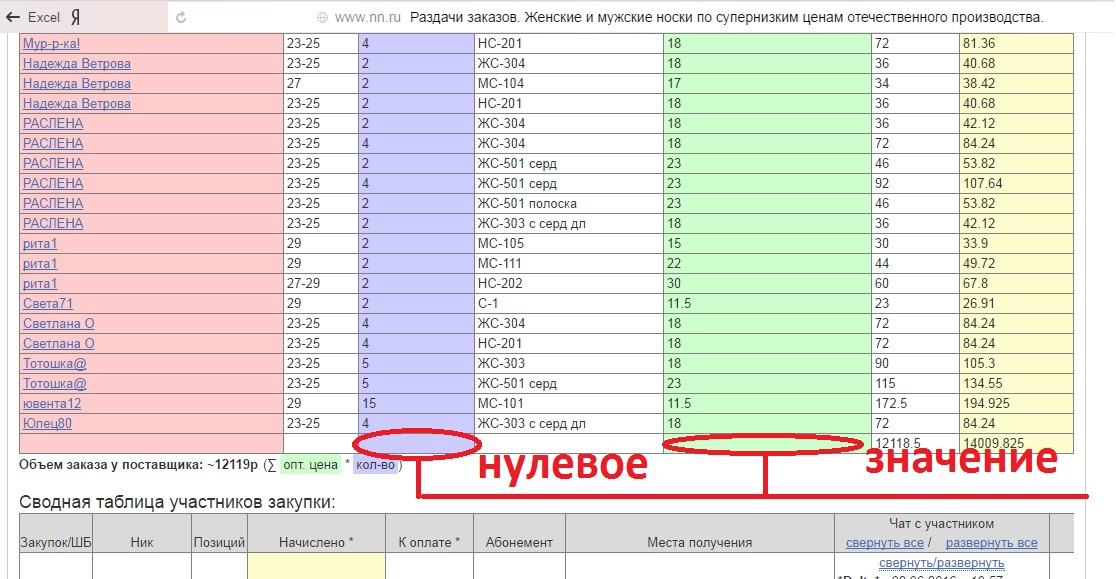Open the Excel tab
Image resolution: width=1116 pixels, height=579 pixels.
point(43,17)
